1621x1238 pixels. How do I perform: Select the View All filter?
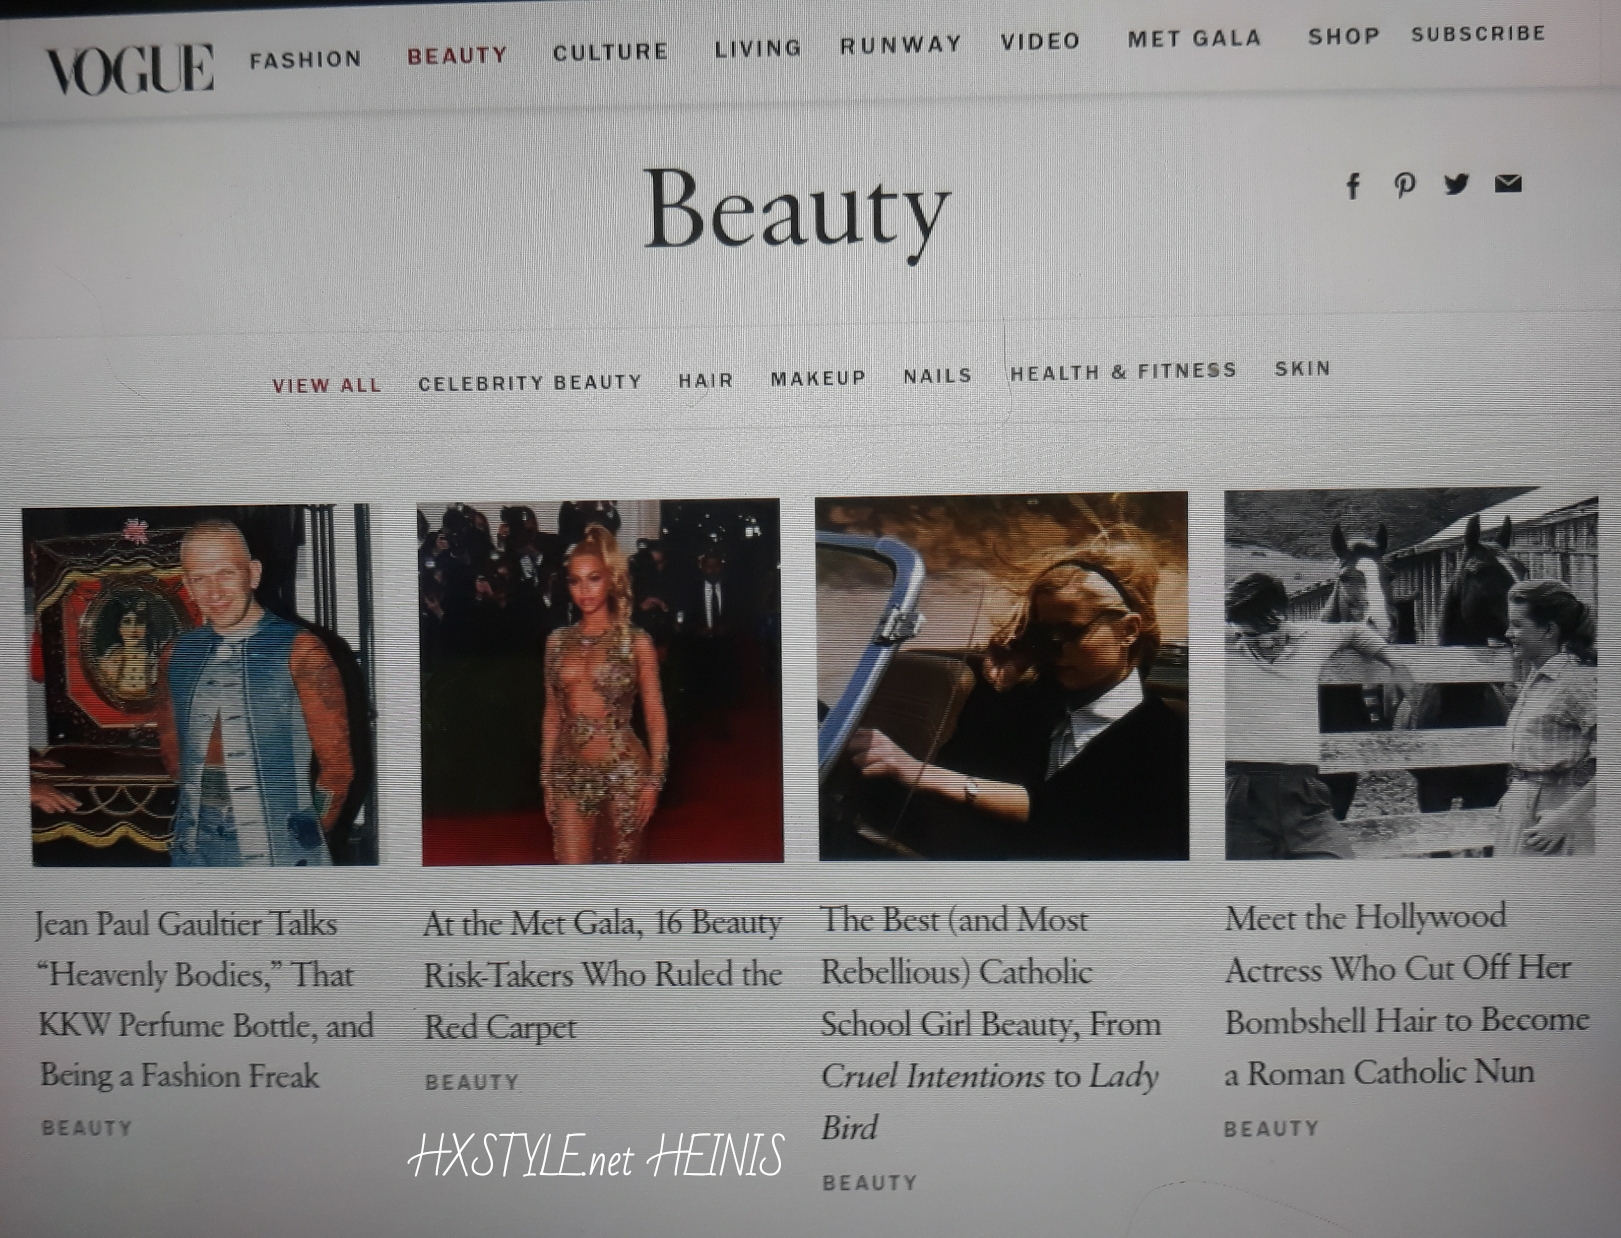[x=327, y=385]
